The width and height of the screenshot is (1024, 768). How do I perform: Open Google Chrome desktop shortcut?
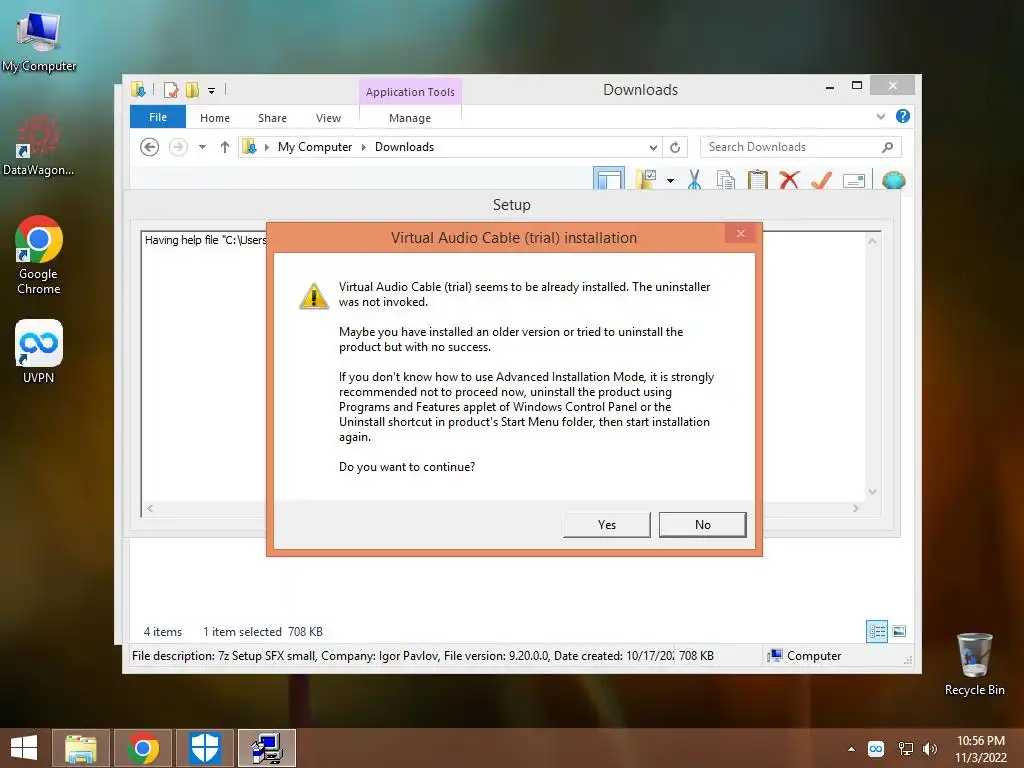tap(38, 255)
